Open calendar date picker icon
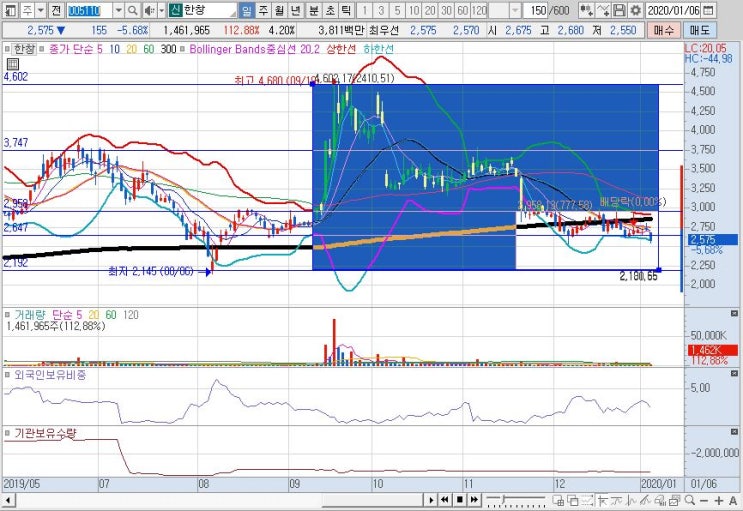The height and width of the screenshot is (511, 743). tap(708, 10)
